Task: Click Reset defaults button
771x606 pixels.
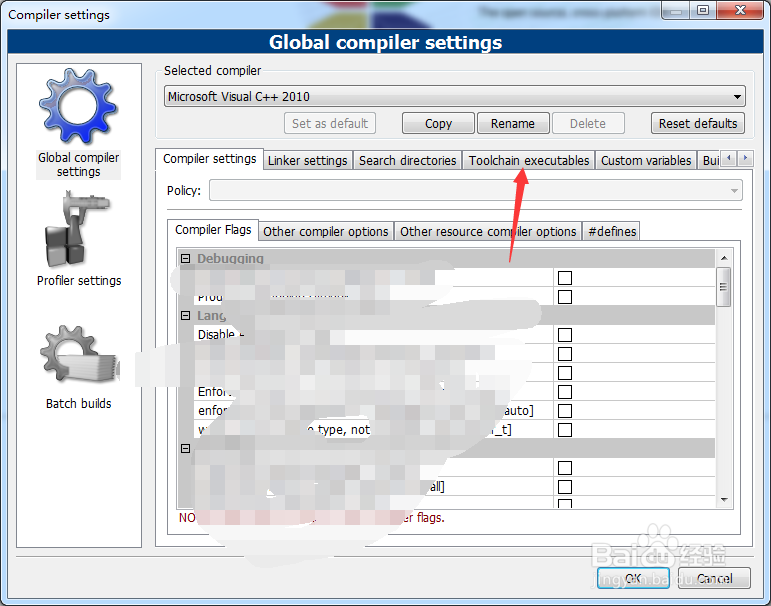Action: [x=698, y=123]
